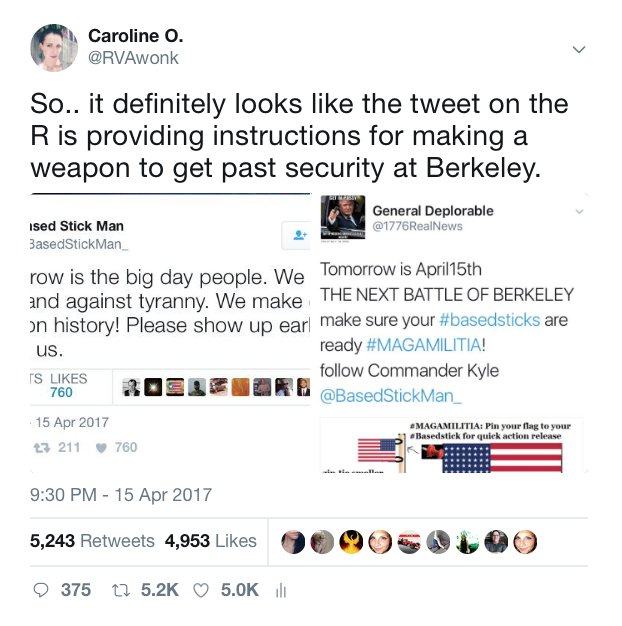This screenshot has height=626, width=622.
Task: Open Caroline O. profile avatar
Action: 53,48
